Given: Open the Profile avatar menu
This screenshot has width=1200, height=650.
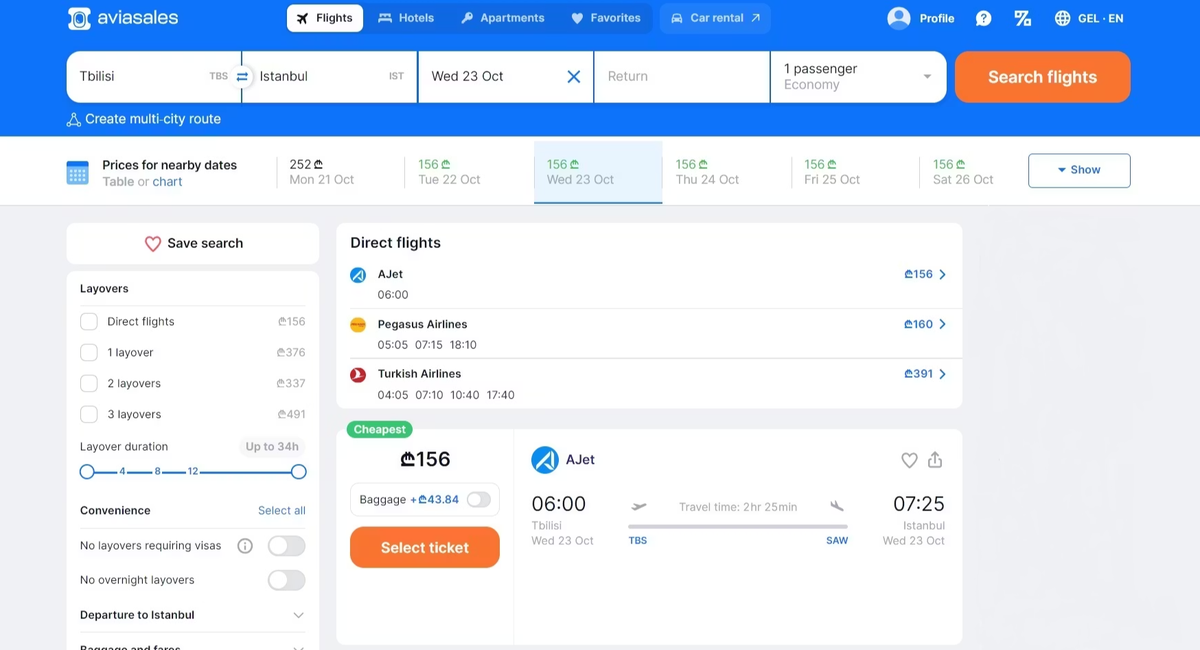Looking at the screenshot, I should tap(920, 18).
